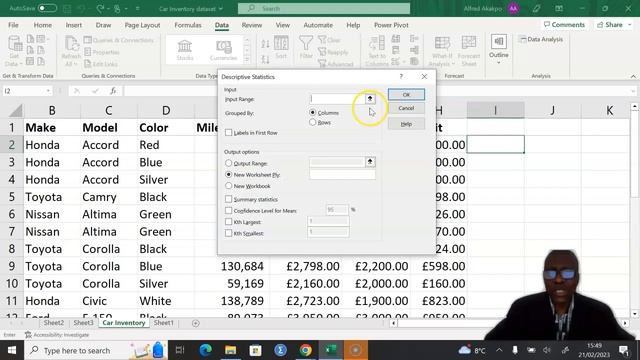Click the New Worksheet Ply text field
Screen dimensions: 640x360
point(342,174)
